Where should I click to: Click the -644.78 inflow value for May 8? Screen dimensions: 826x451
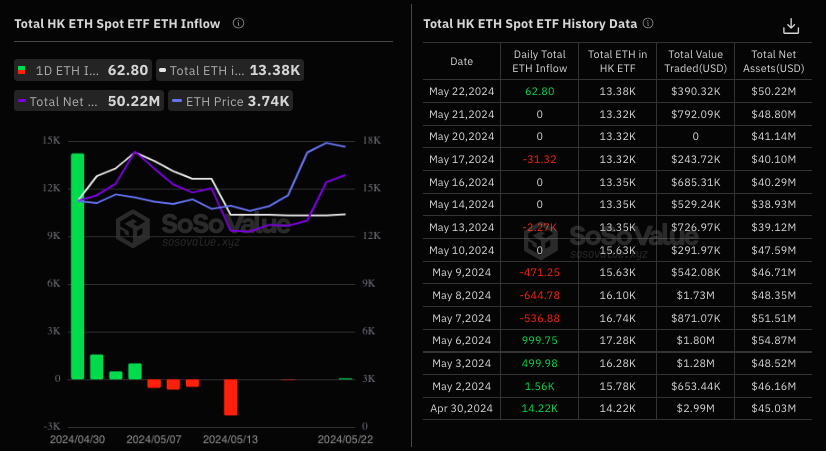point(539,297)
